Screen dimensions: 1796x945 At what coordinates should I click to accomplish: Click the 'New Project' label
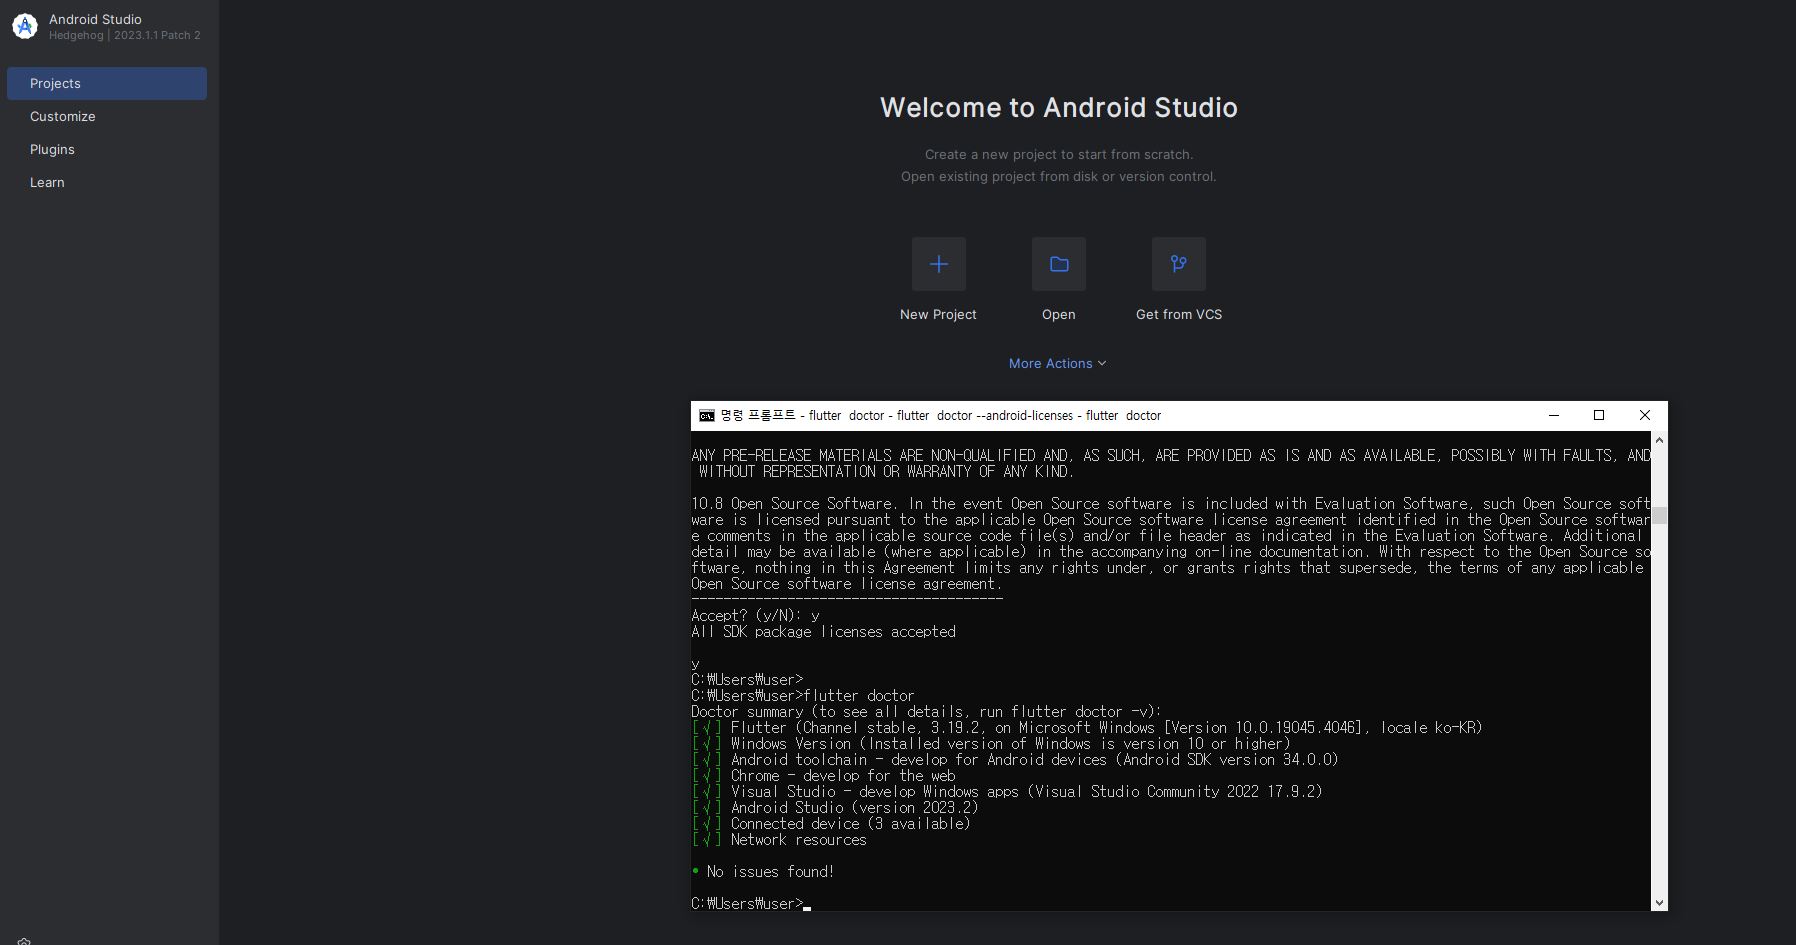pos(938,314)
